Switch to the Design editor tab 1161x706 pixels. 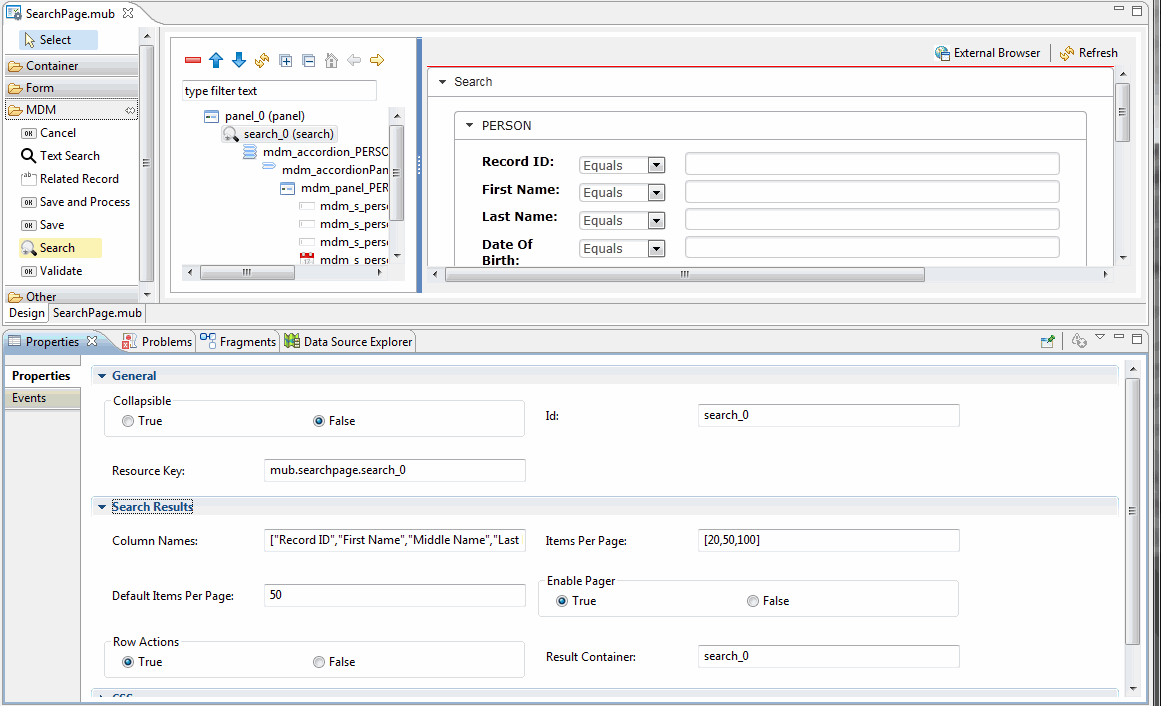click(x=27, y=313)
